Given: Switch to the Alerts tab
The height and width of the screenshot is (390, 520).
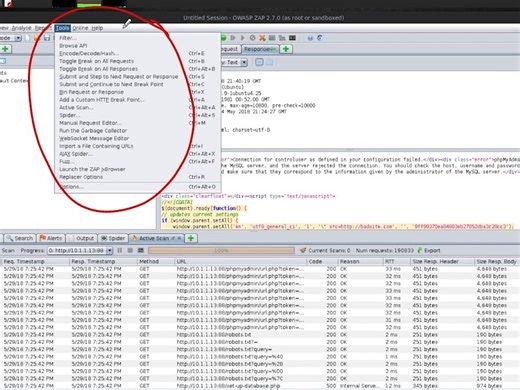Looking at the screenshot, I should click(x=51, y=238).
